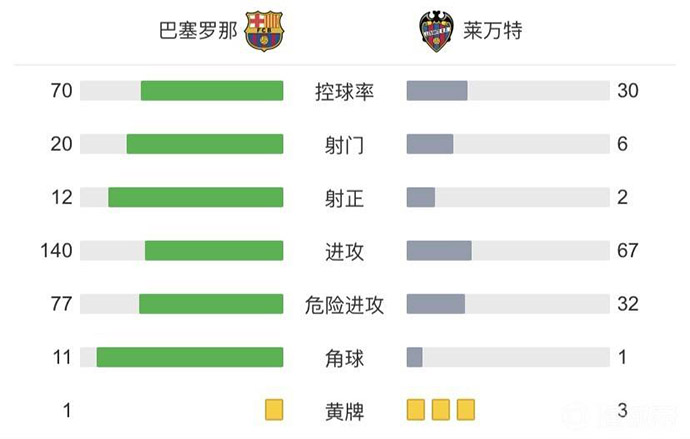Click Barcelona's green possession bar showing 70
The height and width of the screenshot is (439, 690).
(212, 91)
